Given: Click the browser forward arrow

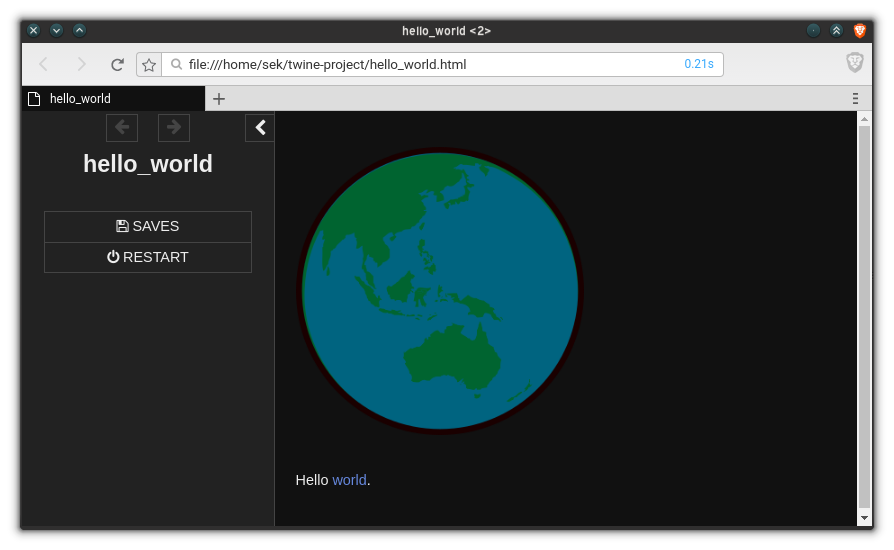Looking at the screenshot, I should point(81,65).
